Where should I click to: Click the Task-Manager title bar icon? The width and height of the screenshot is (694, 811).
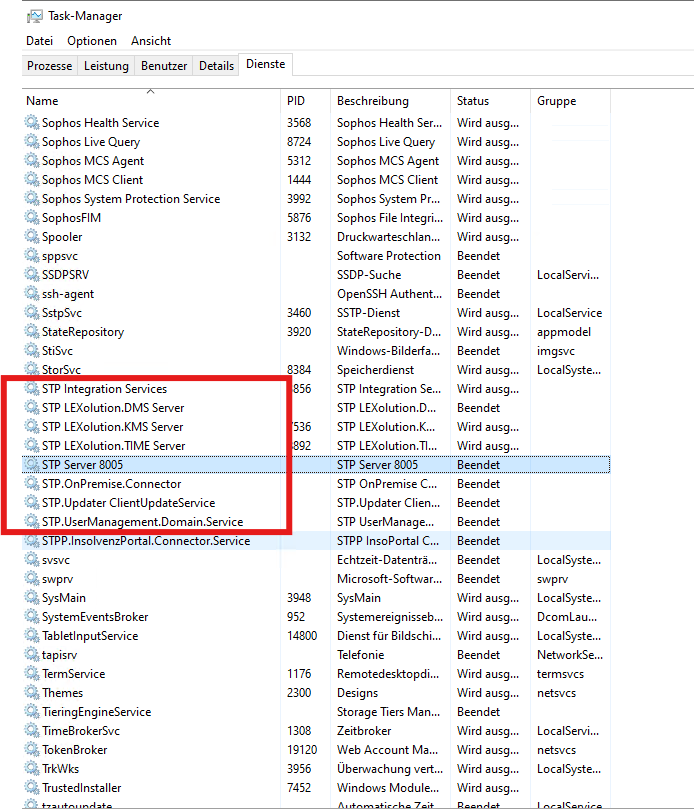pos(35,17)
